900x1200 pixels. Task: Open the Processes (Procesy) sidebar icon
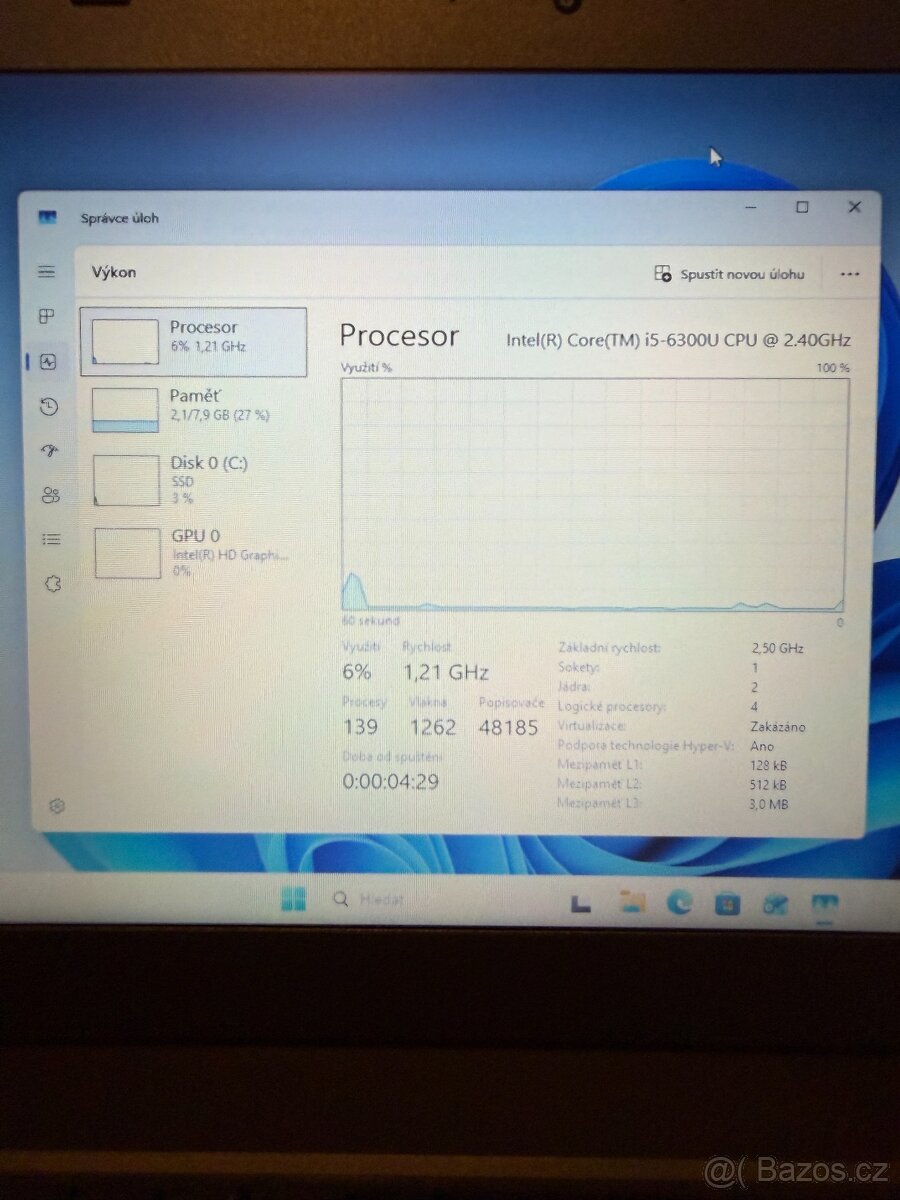coord(47,317)
